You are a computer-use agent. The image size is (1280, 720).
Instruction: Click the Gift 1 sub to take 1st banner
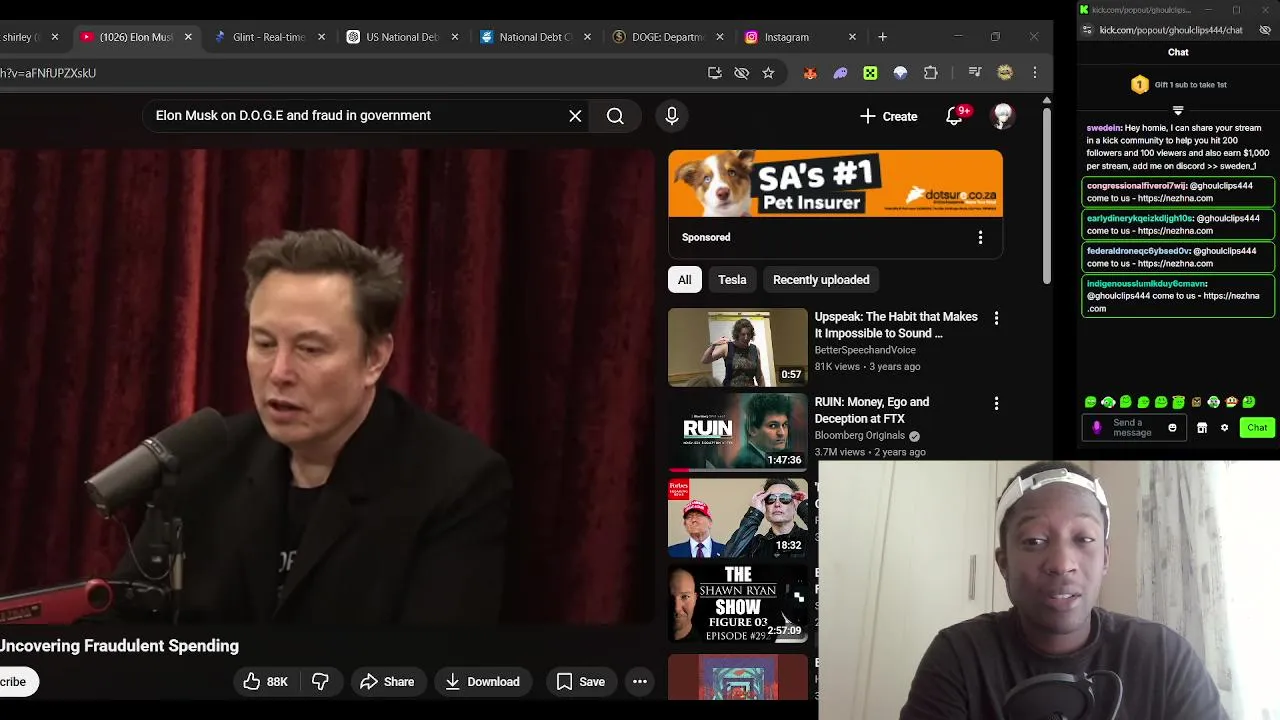pyautogui.click(x=1178, y=85)
